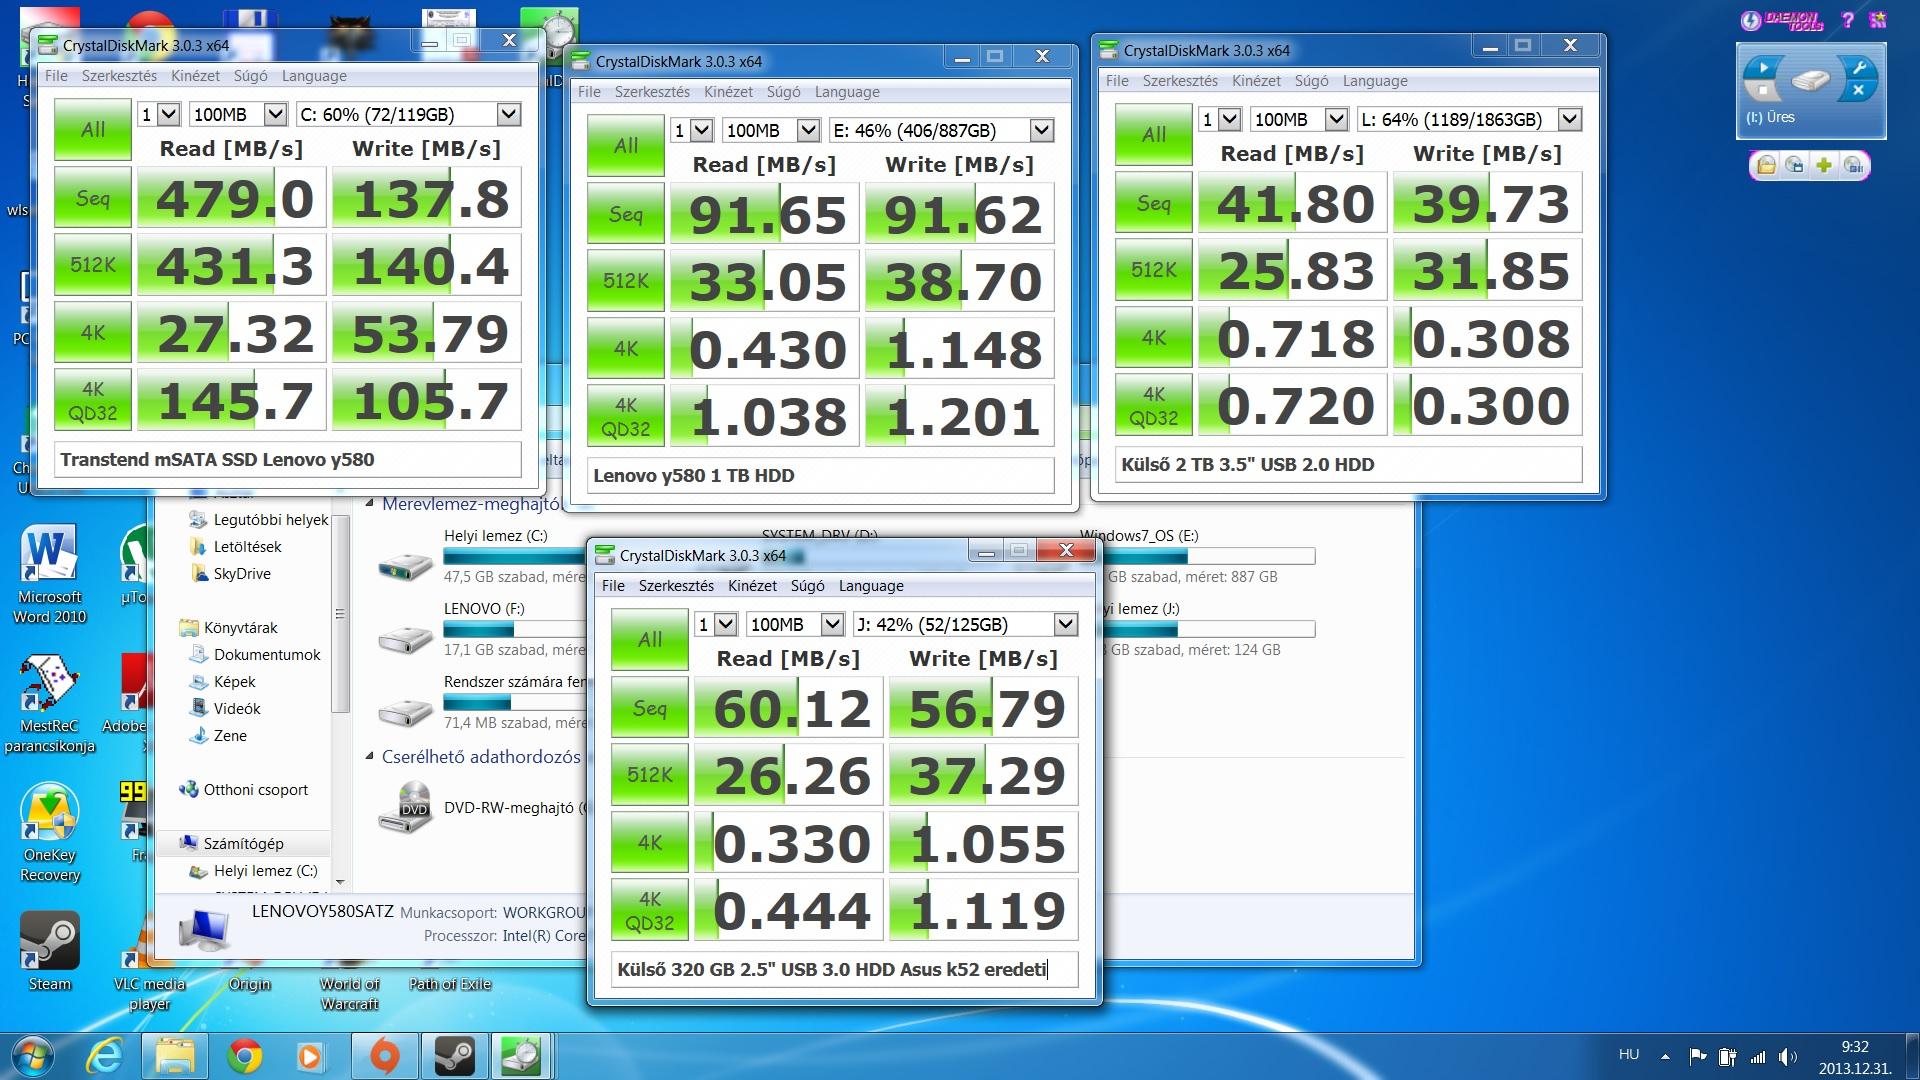Open Kinézet menu in Külső 2 TB window

1256,81
